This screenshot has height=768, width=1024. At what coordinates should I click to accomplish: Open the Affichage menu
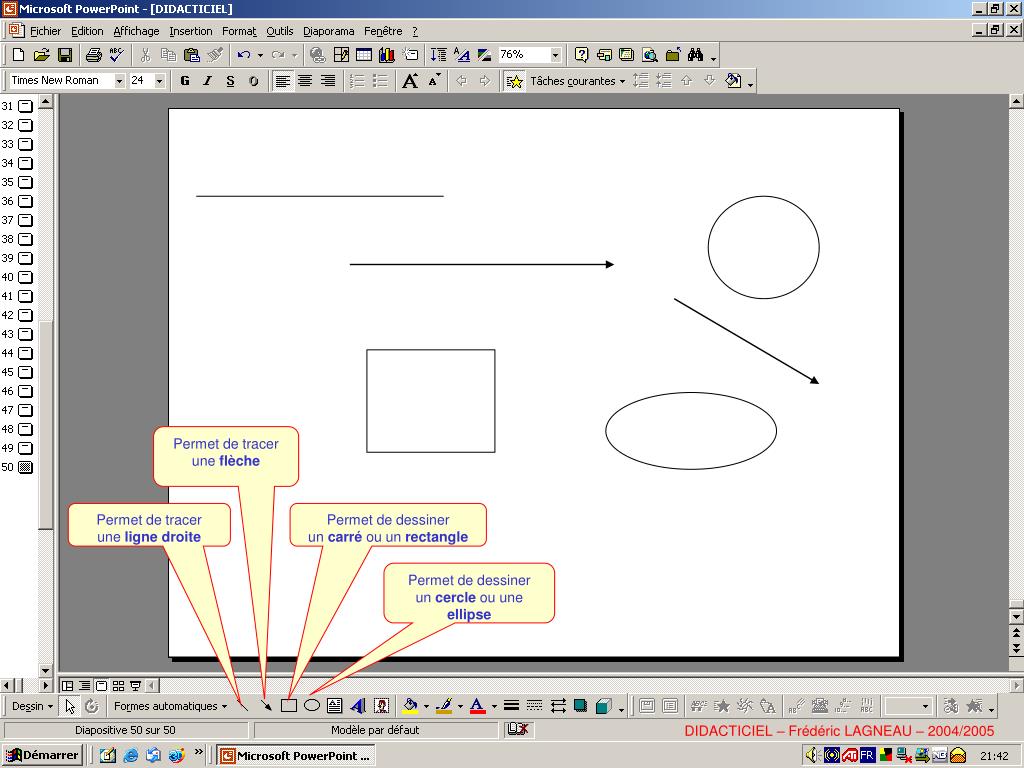[136, 31]
